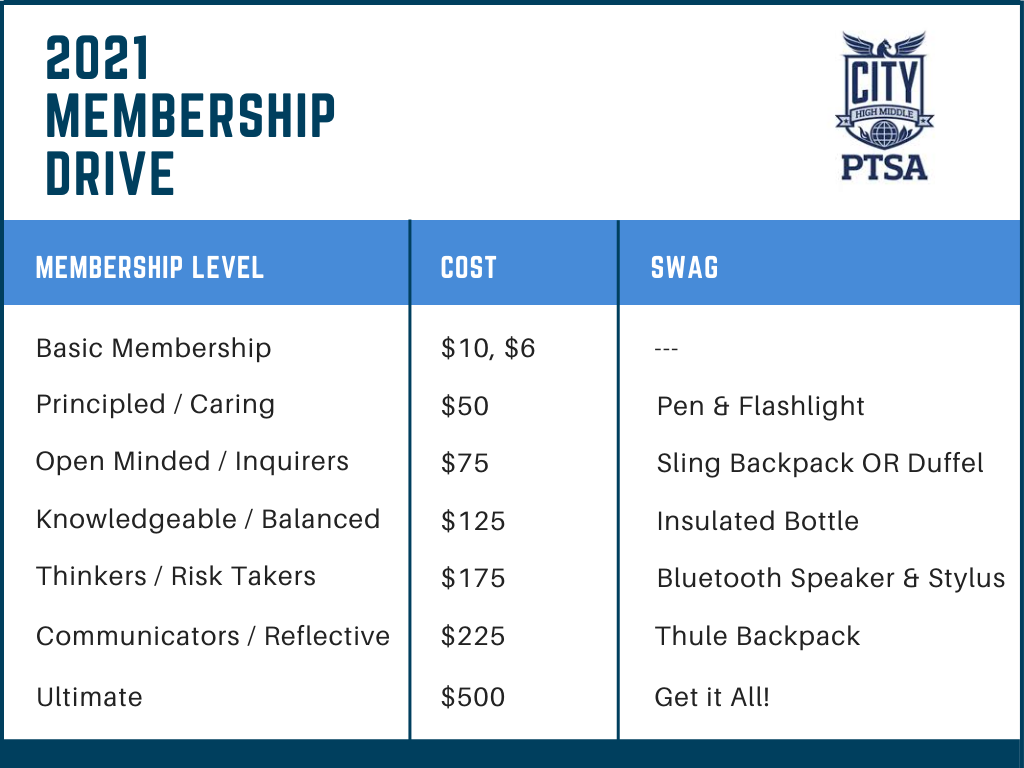Viewport: 1024px width, 768px height.
Task: Click the Pen & Flashlight swag text
Action: [761, 406]
